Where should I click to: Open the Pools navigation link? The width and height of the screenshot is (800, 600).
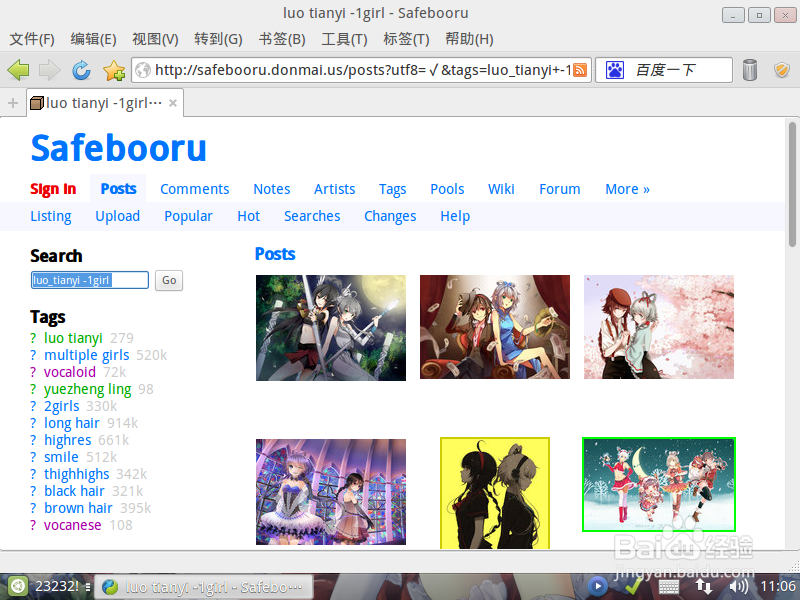447,189
